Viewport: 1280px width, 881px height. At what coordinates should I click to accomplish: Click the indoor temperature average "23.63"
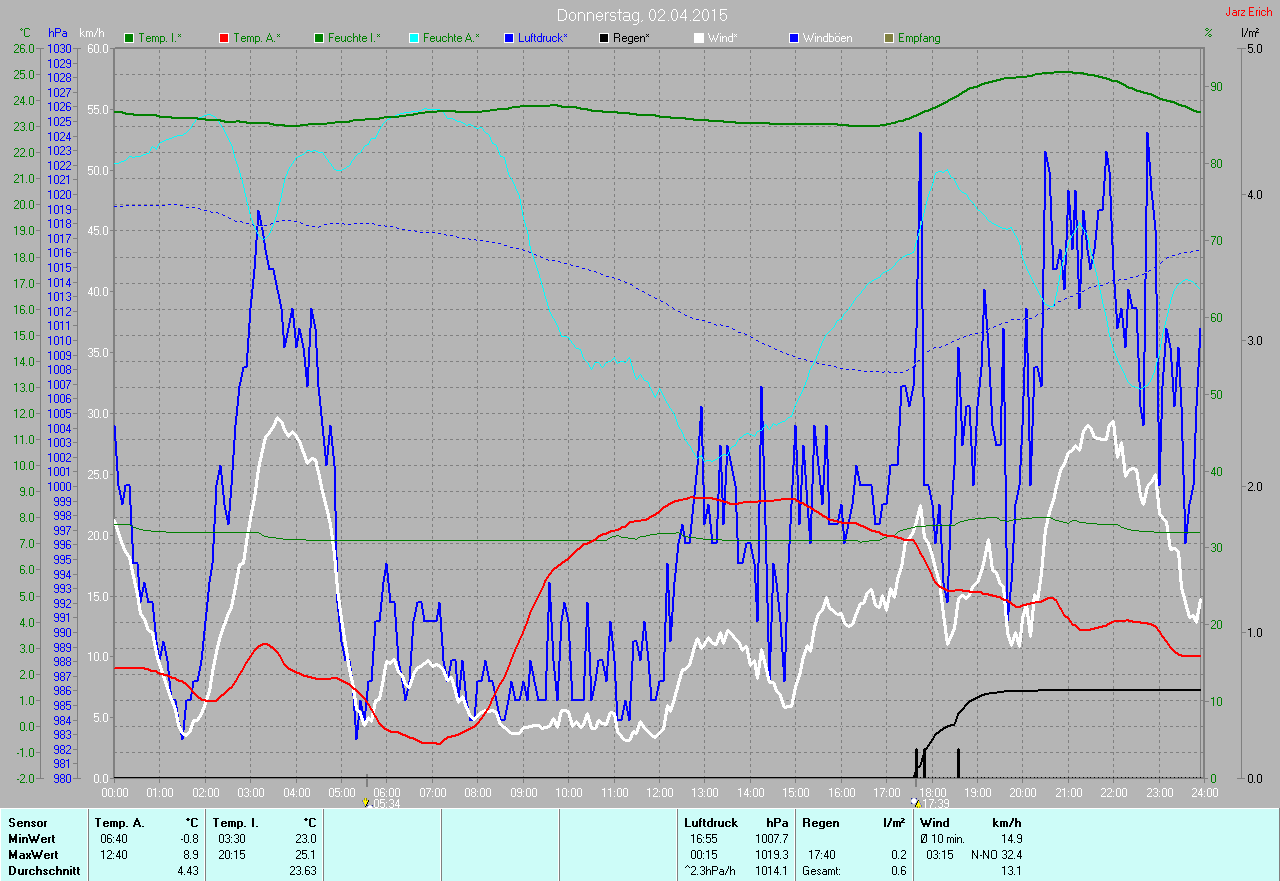[302, 871]
